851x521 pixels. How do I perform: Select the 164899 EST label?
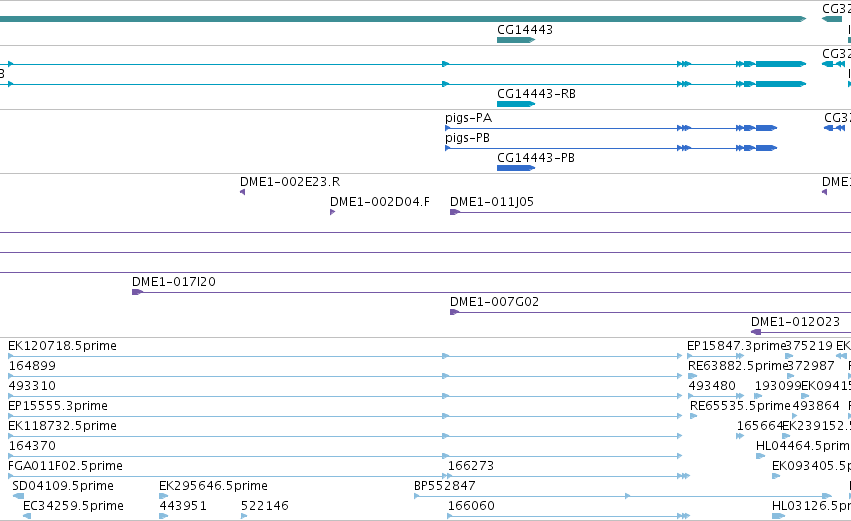(x=32, y=366)
